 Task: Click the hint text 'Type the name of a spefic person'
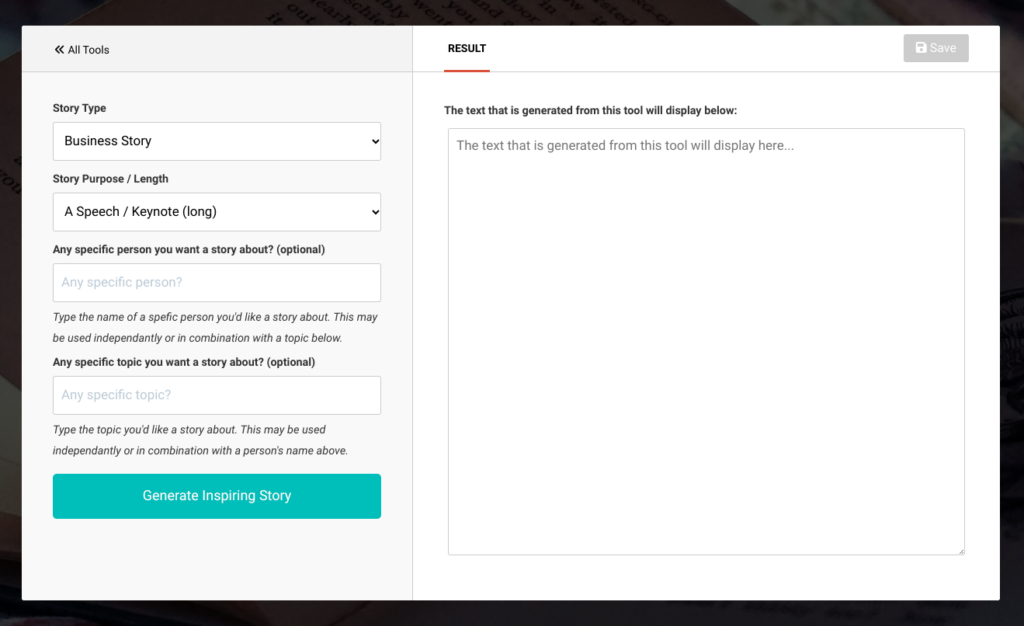[215, 327]
